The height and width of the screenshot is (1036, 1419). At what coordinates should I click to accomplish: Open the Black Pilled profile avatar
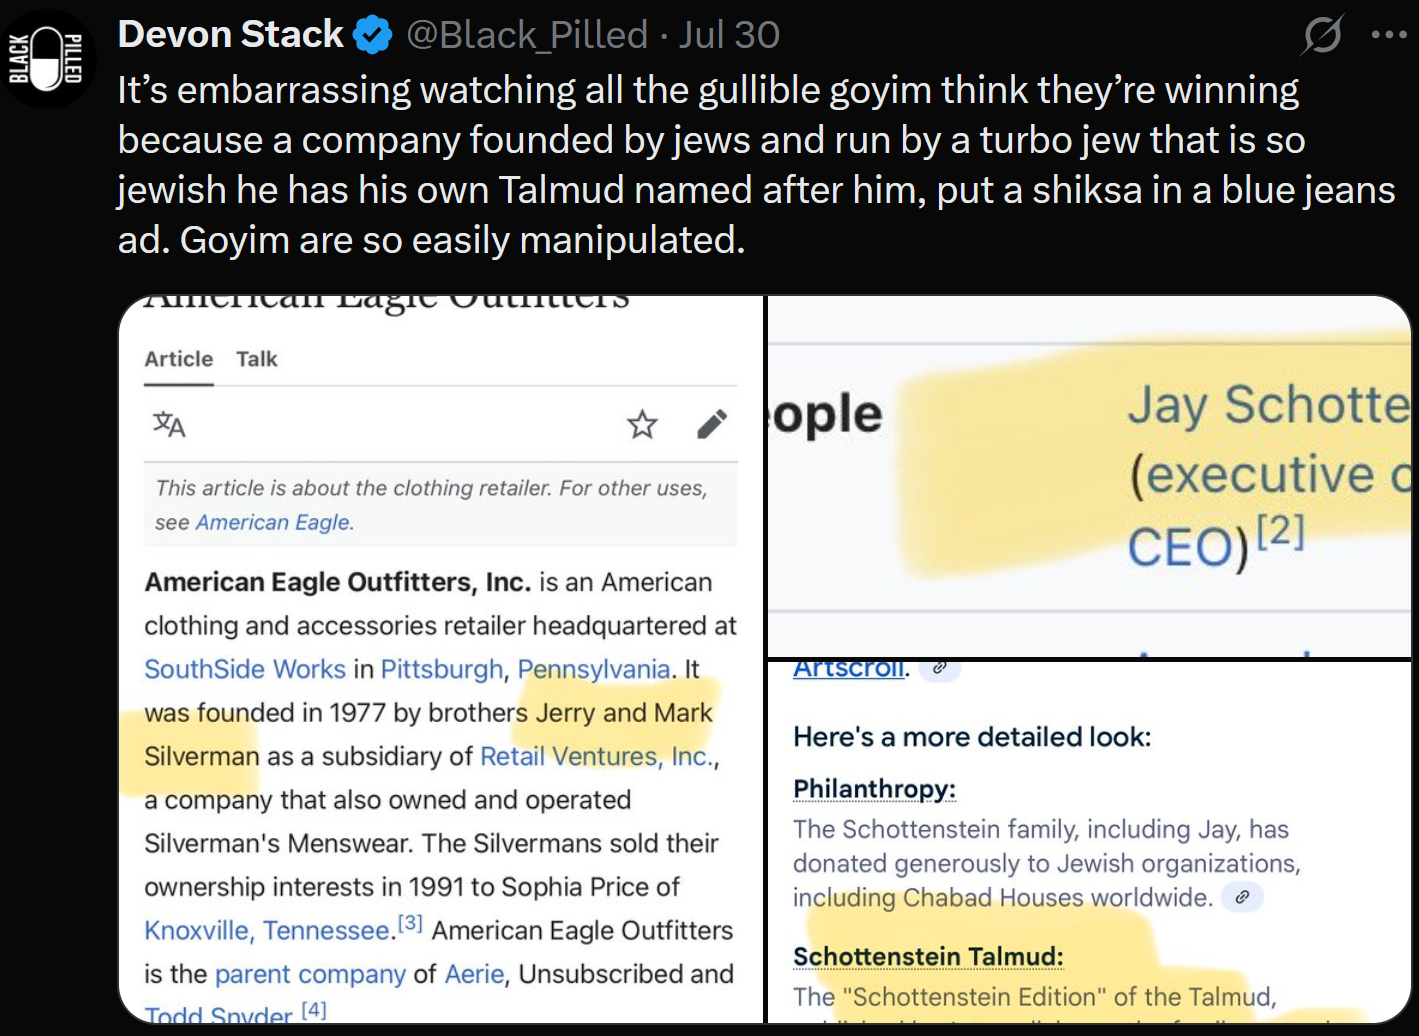(47, 58)
